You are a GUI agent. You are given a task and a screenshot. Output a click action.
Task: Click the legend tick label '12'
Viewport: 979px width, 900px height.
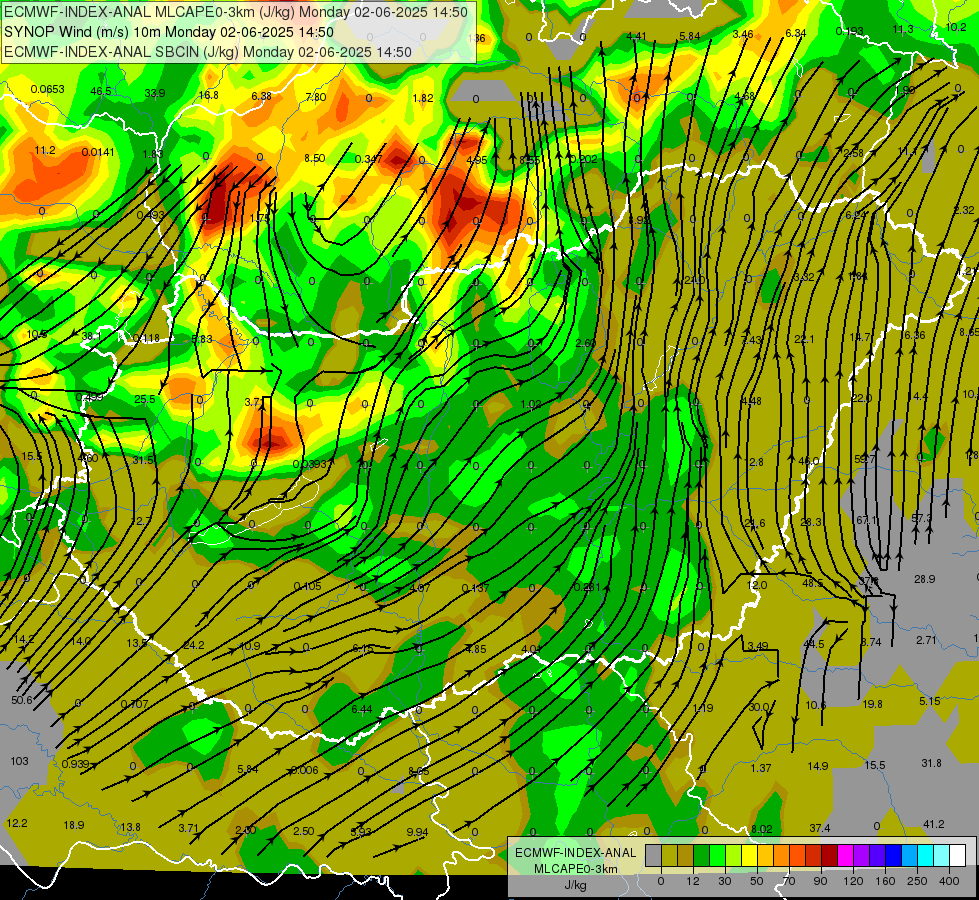tap(693, 881)
